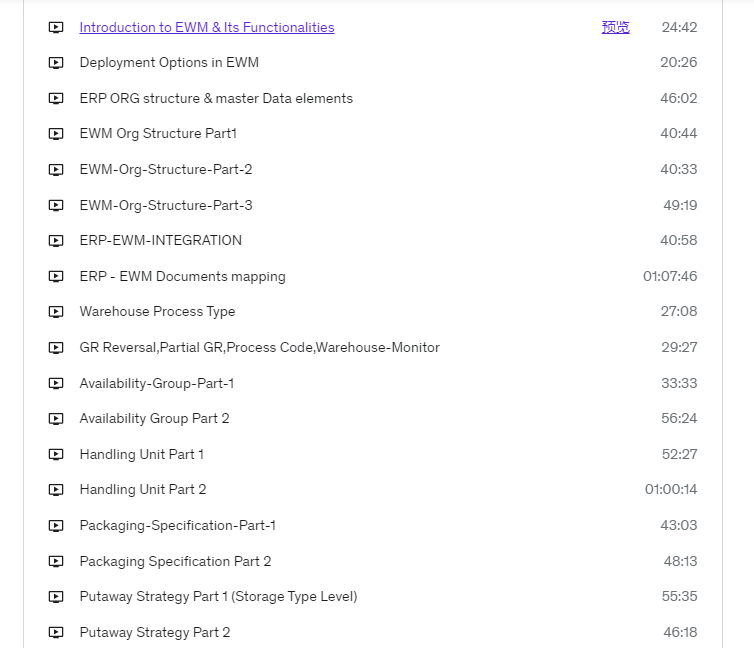The width and height of the screenshot is (754, 648).
Task: Click video icon beside Deployment Options in EWM
Action: point(56,63)
